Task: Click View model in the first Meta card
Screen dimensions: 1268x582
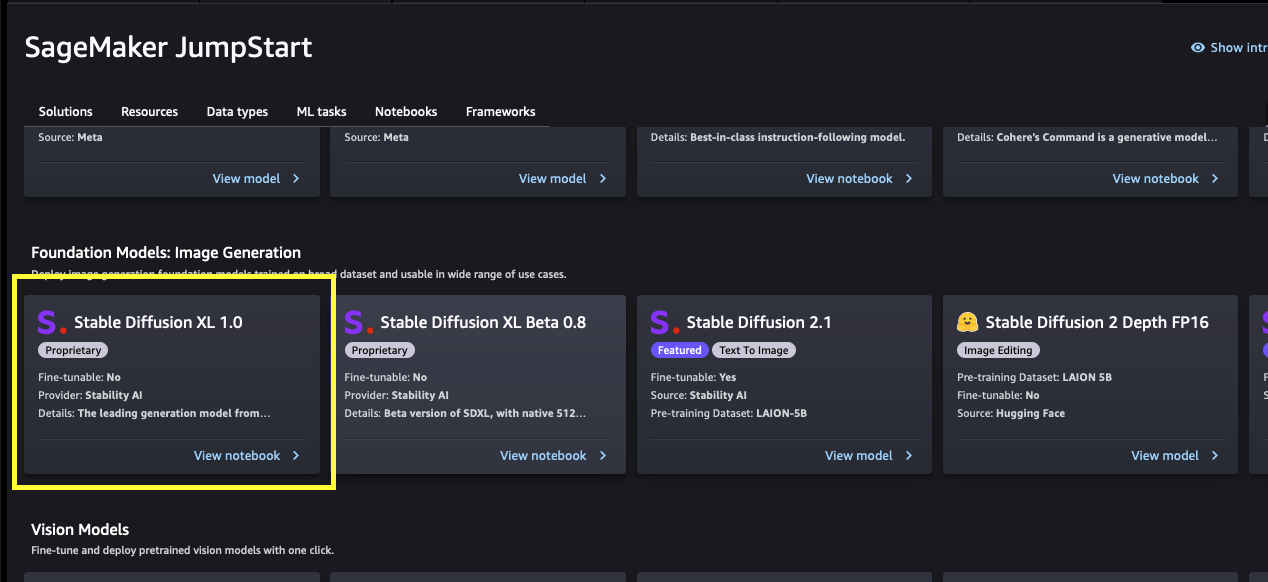Action: (x=246, y=179)
